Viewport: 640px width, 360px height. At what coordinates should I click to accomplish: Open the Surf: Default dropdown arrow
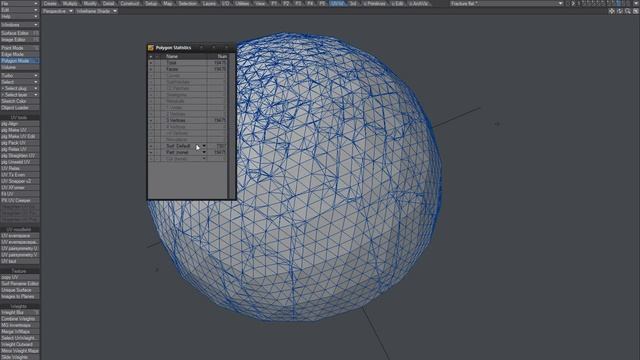point(204,146)
